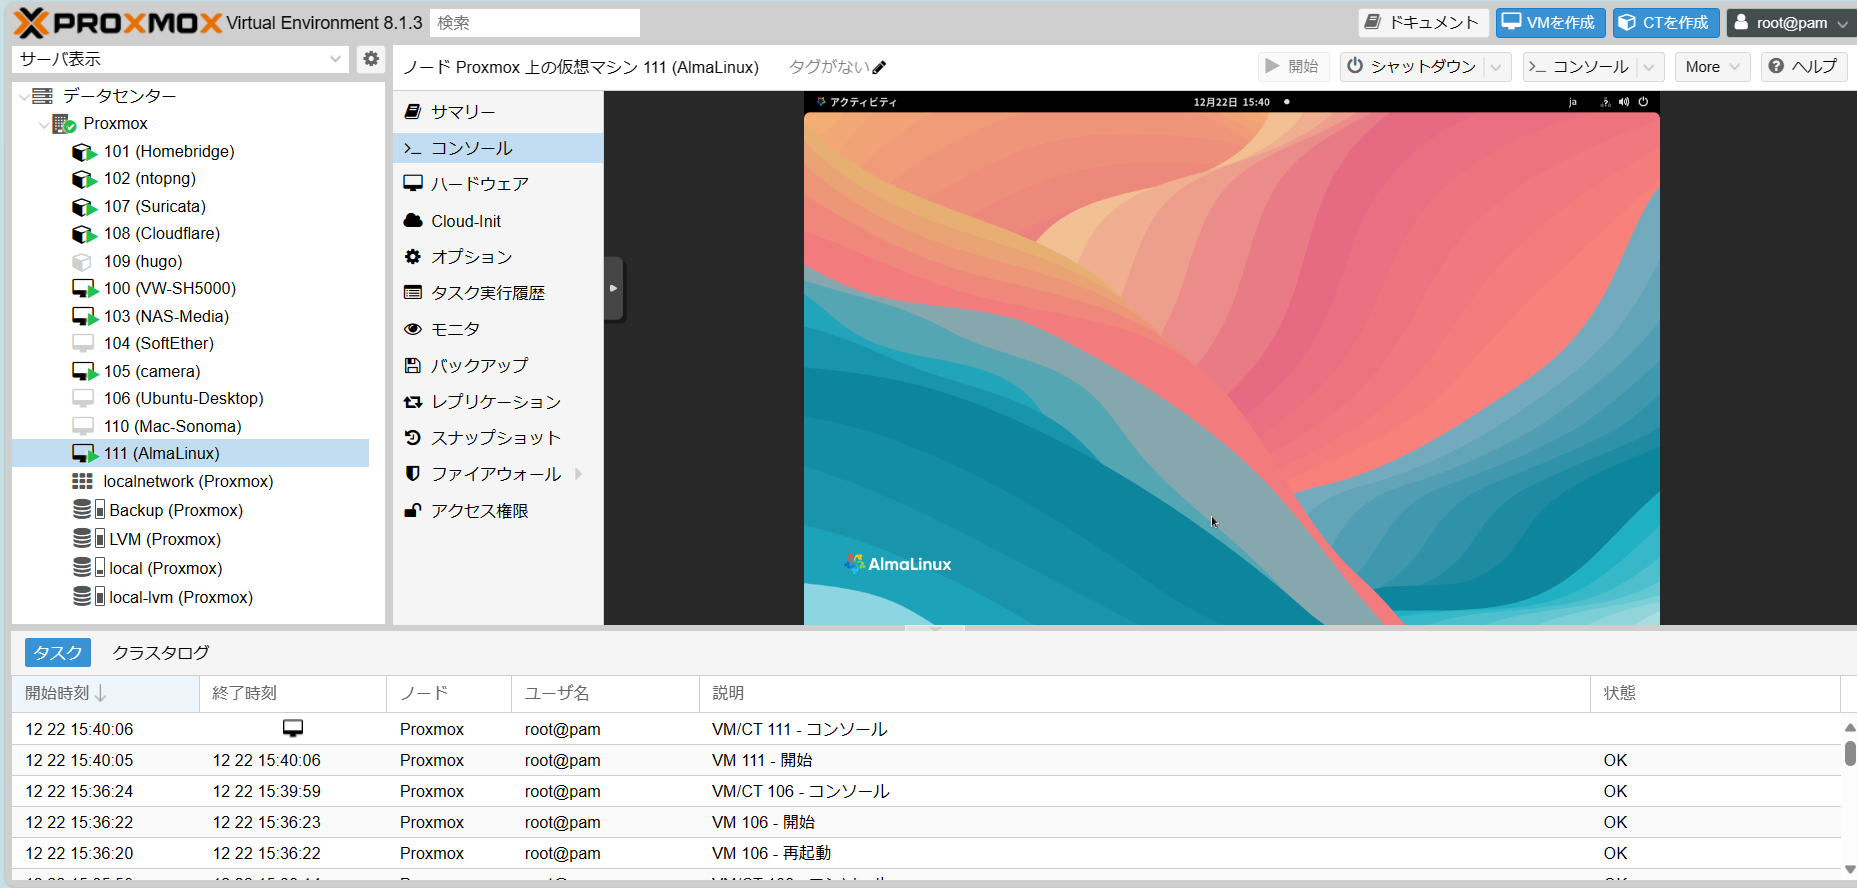Click the gear settings icon beside server view
1857x888 pixels.
pos(371,59)
